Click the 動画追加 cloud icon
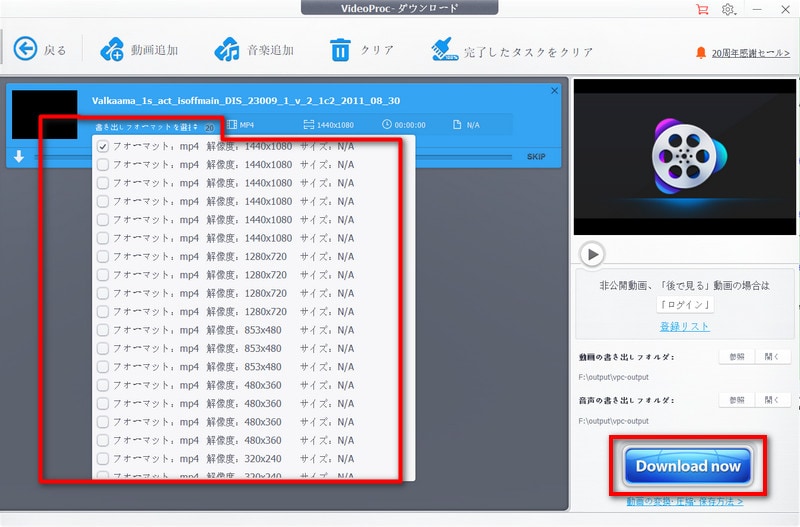The width and height of the screenshot is (800, 527). (x=112, y=49)
